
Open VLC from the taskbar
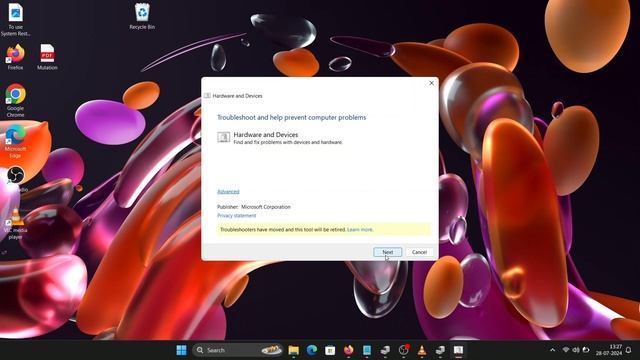(422, 350)
